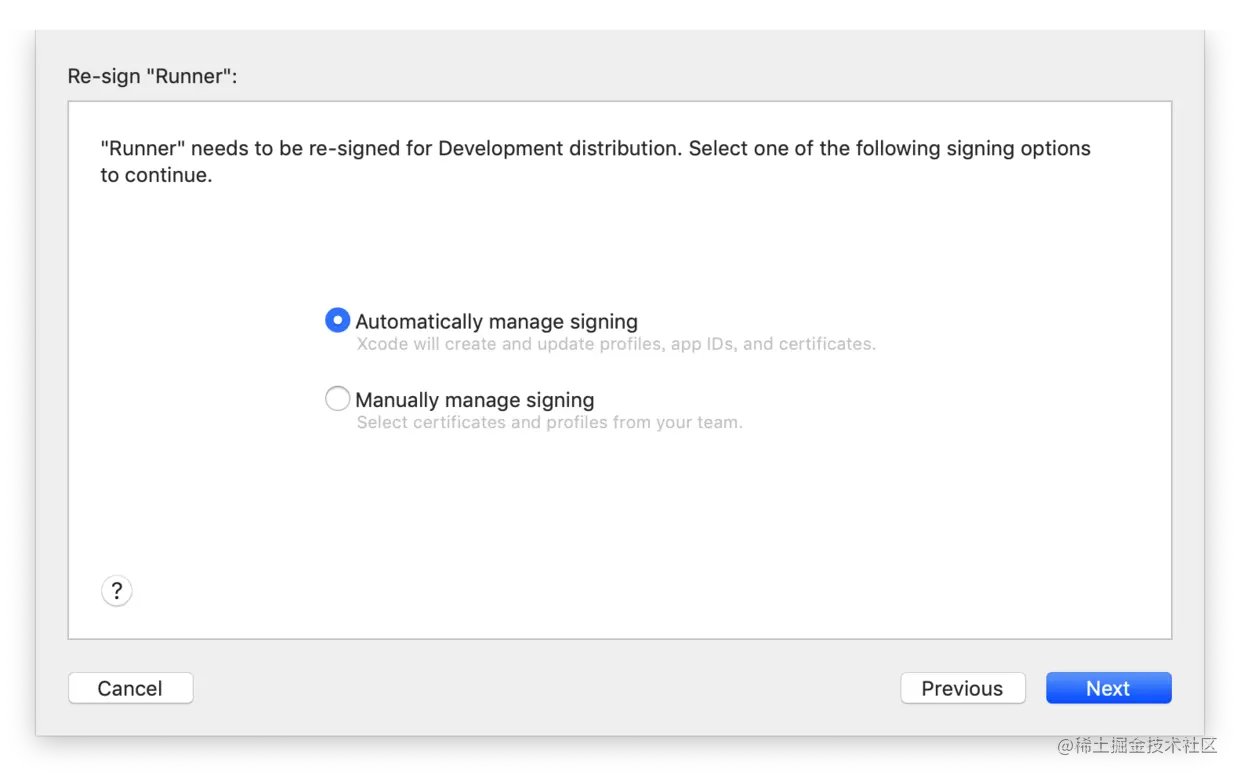Click the "Automatically manage signing" label text

click(x=496, y=322)
